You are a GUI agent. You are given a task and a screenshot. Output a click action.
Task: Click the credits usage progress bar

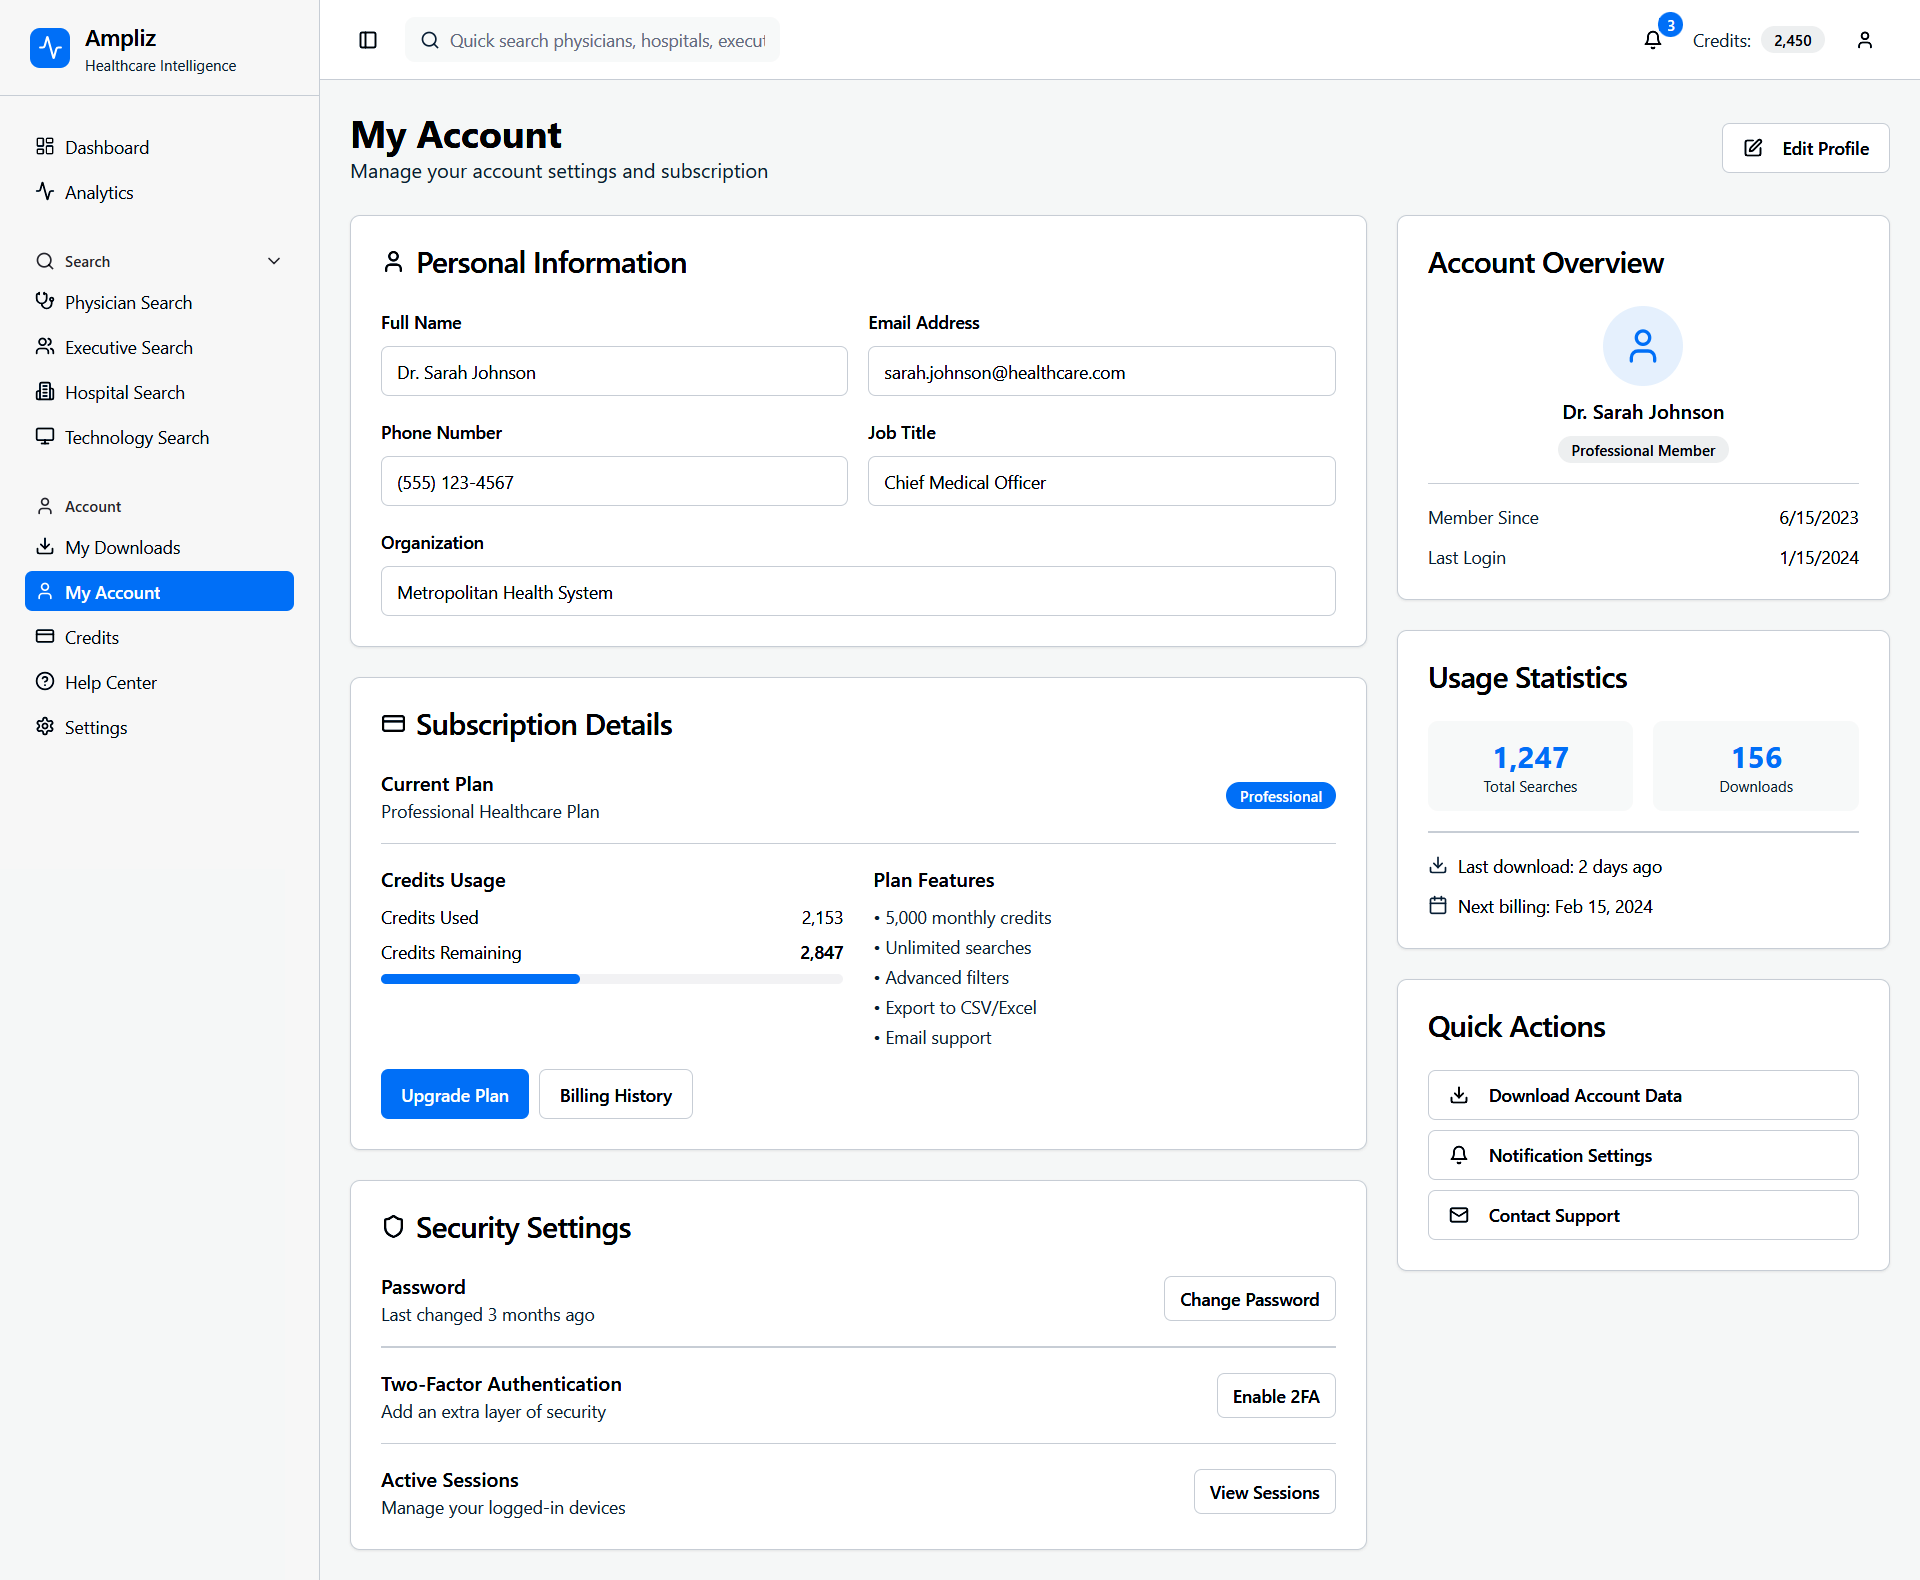[x=611, y=979]
